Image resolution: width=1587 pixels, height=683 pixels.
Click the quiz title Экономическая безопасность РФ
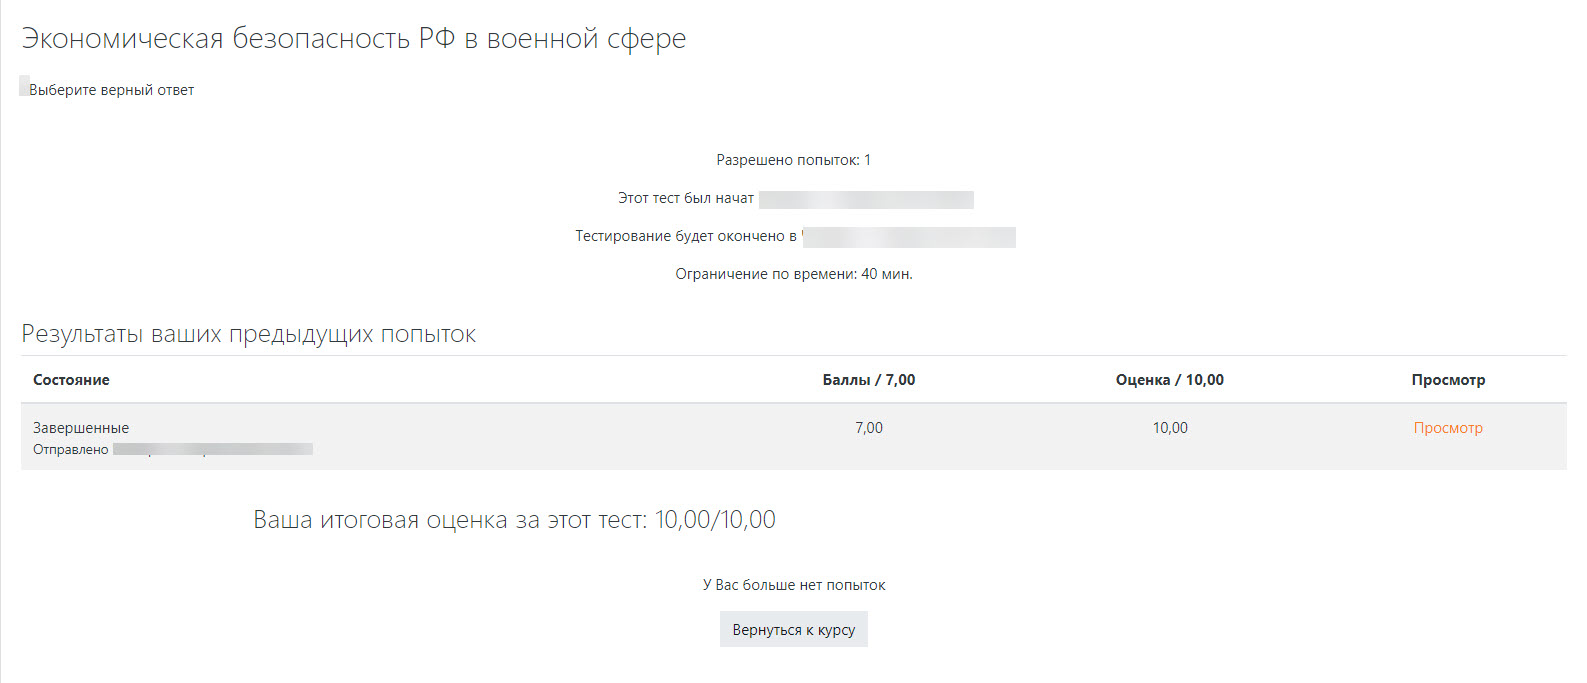tap(354, 38)
